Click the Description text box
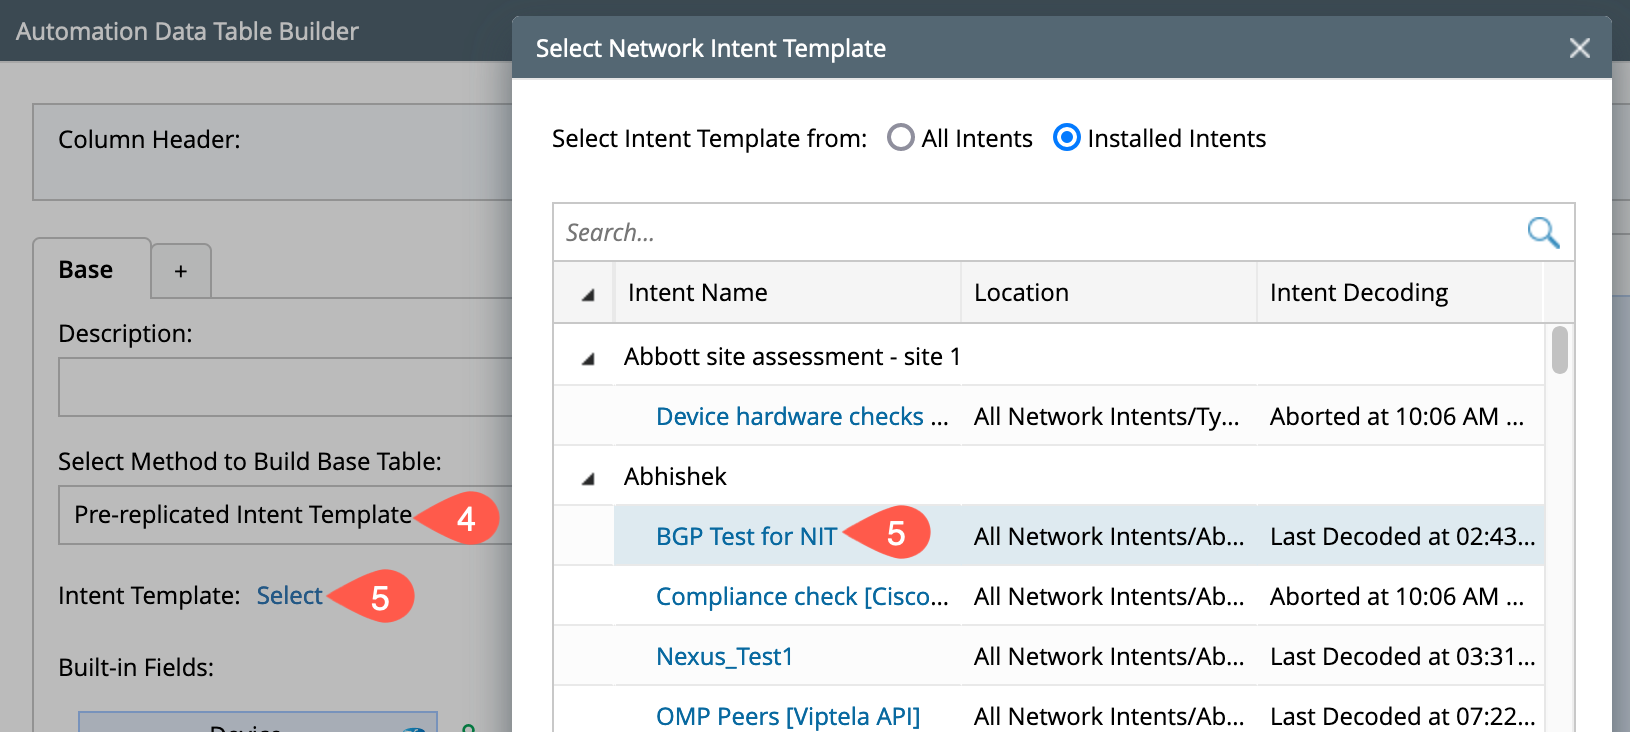 pyautogui.click(x=284, y=387)
